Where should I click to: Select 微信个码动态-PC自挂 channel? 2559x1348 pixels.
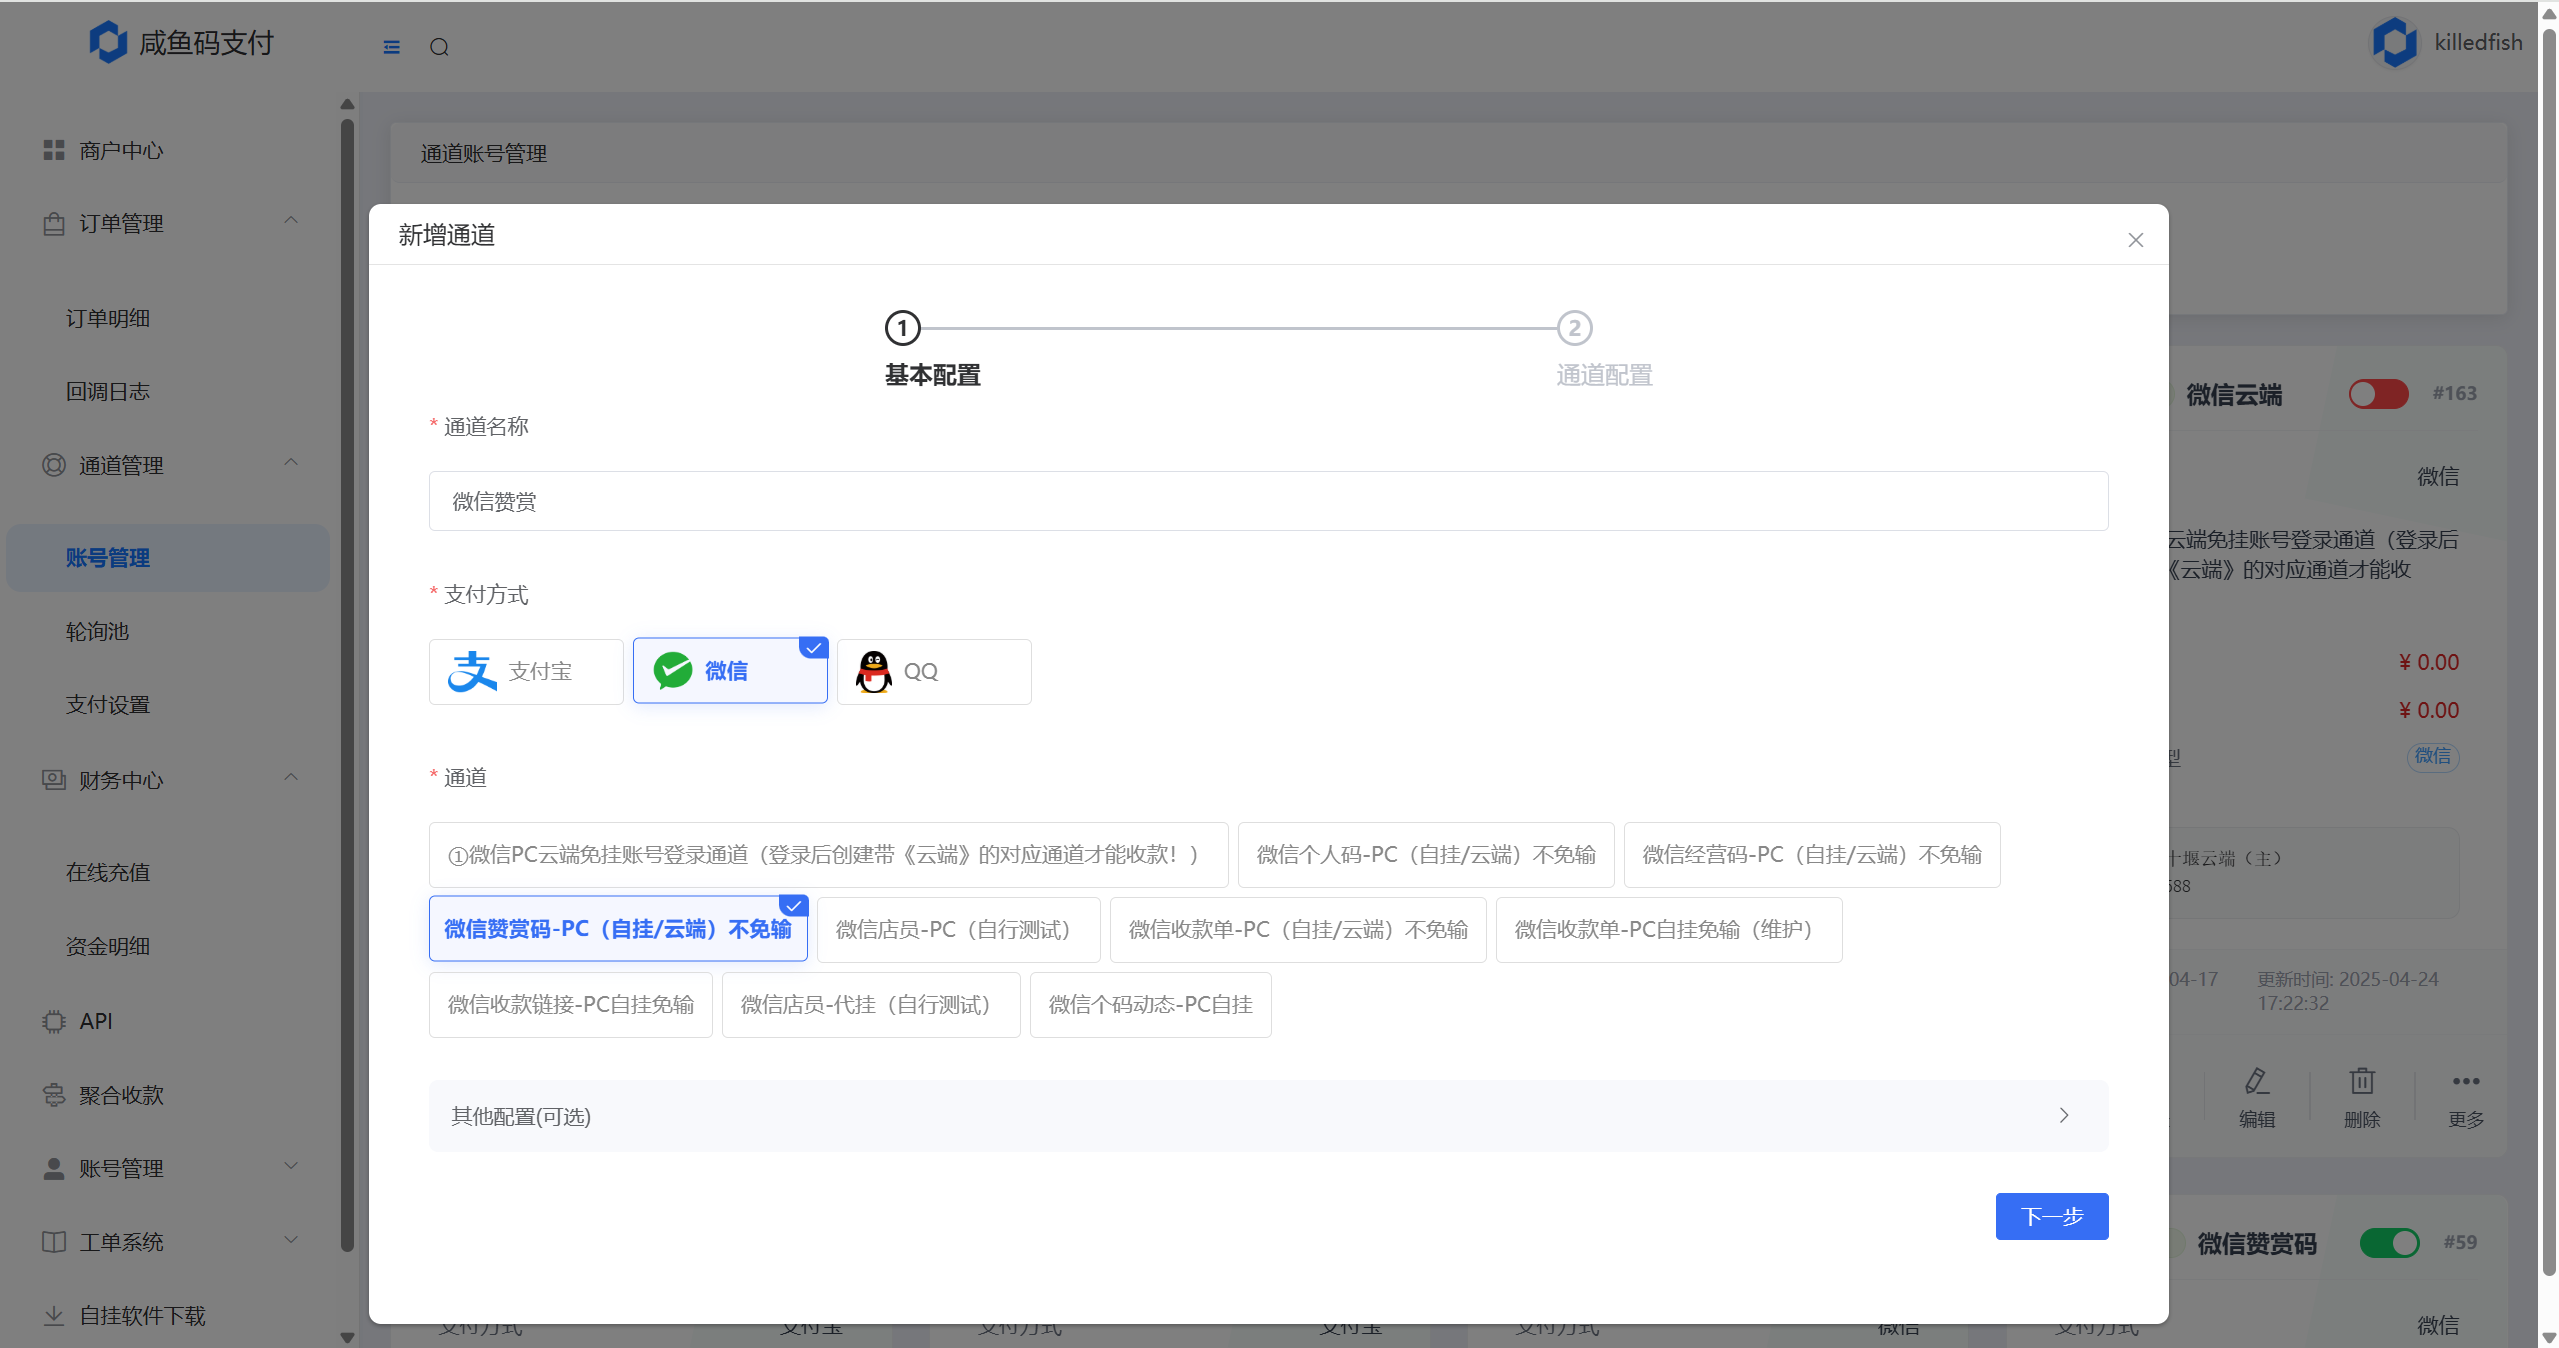pos(1151,1005)
